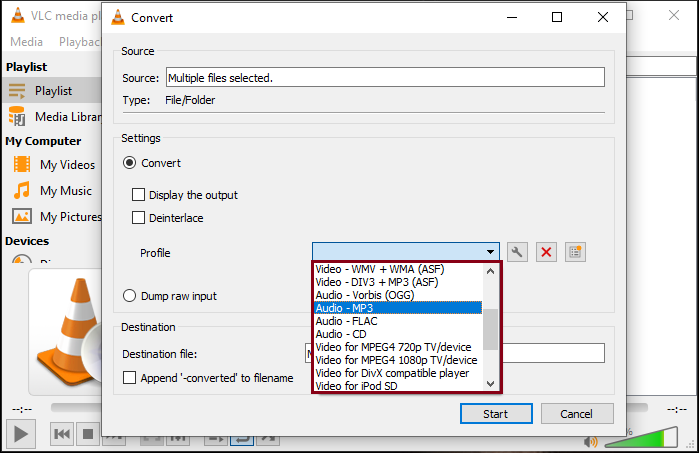Close the Convert dialog
This screenshot has height=453, width=699.
point(603,17)
